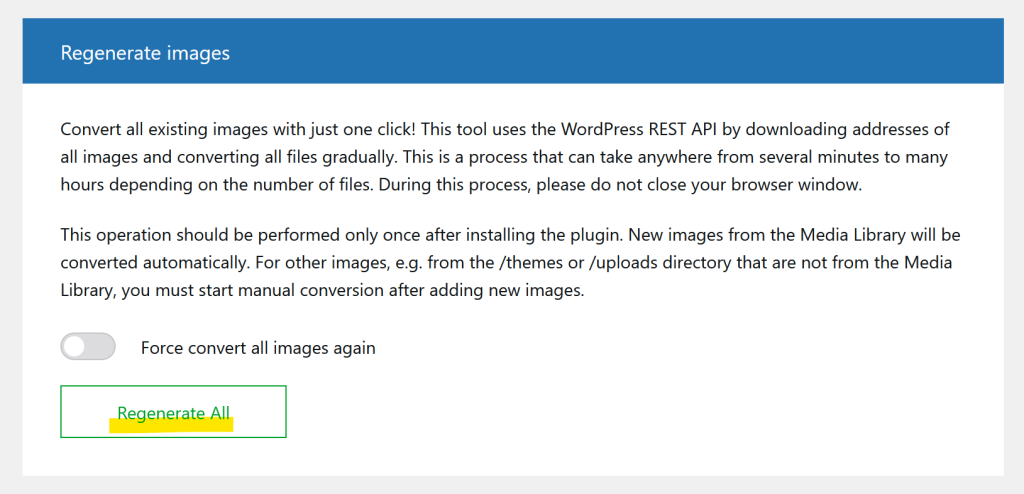Toggle the Force convert all images switch
This screenshot has width=1024, height=494.
pyautogui.click(x=88, y=347)
